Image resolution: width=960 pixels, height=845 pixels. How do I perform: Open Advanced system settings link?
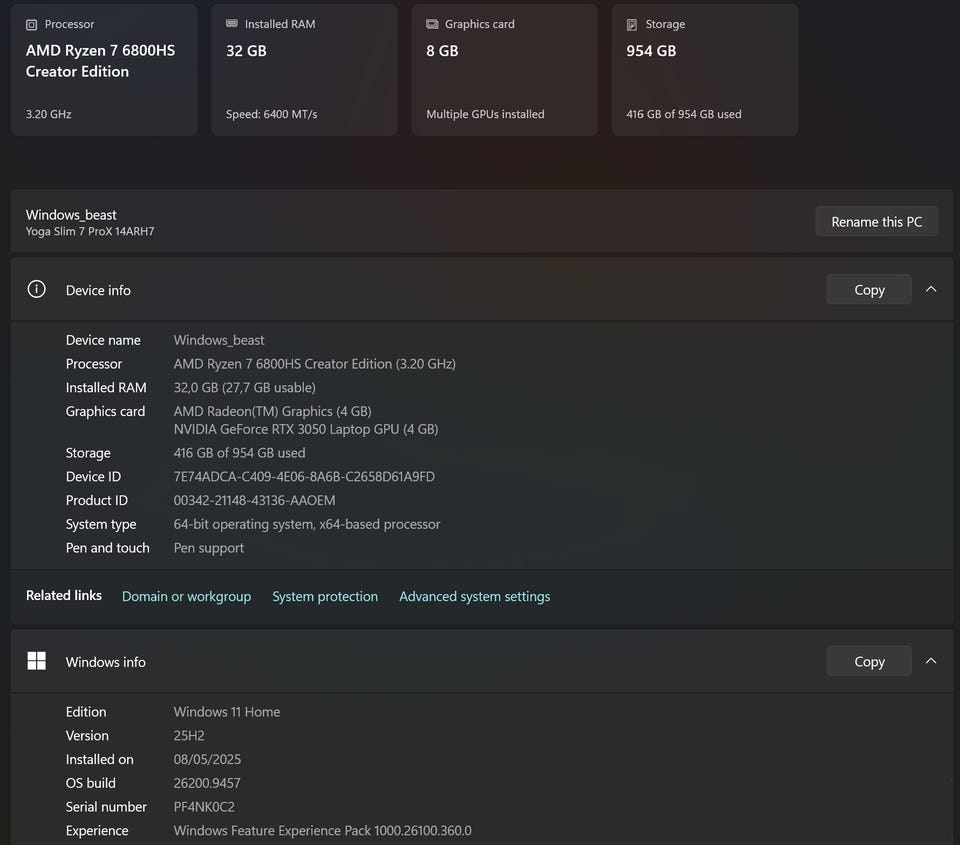[474, 596]
